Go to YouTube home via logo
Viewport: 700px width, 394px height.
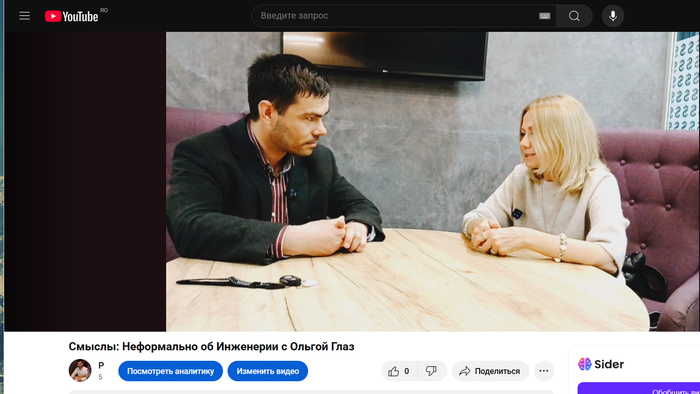pyautogui.click(x=71, y=16)
